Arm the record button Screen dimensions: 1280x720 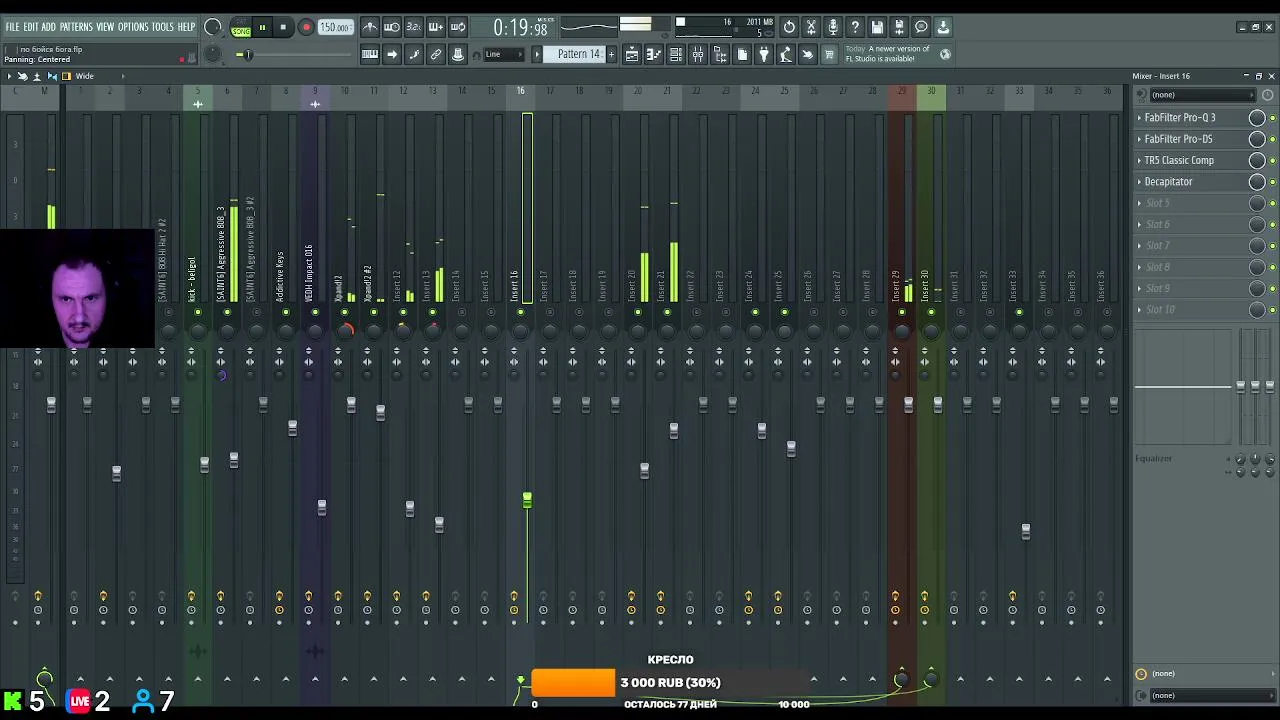click(306, 28)
